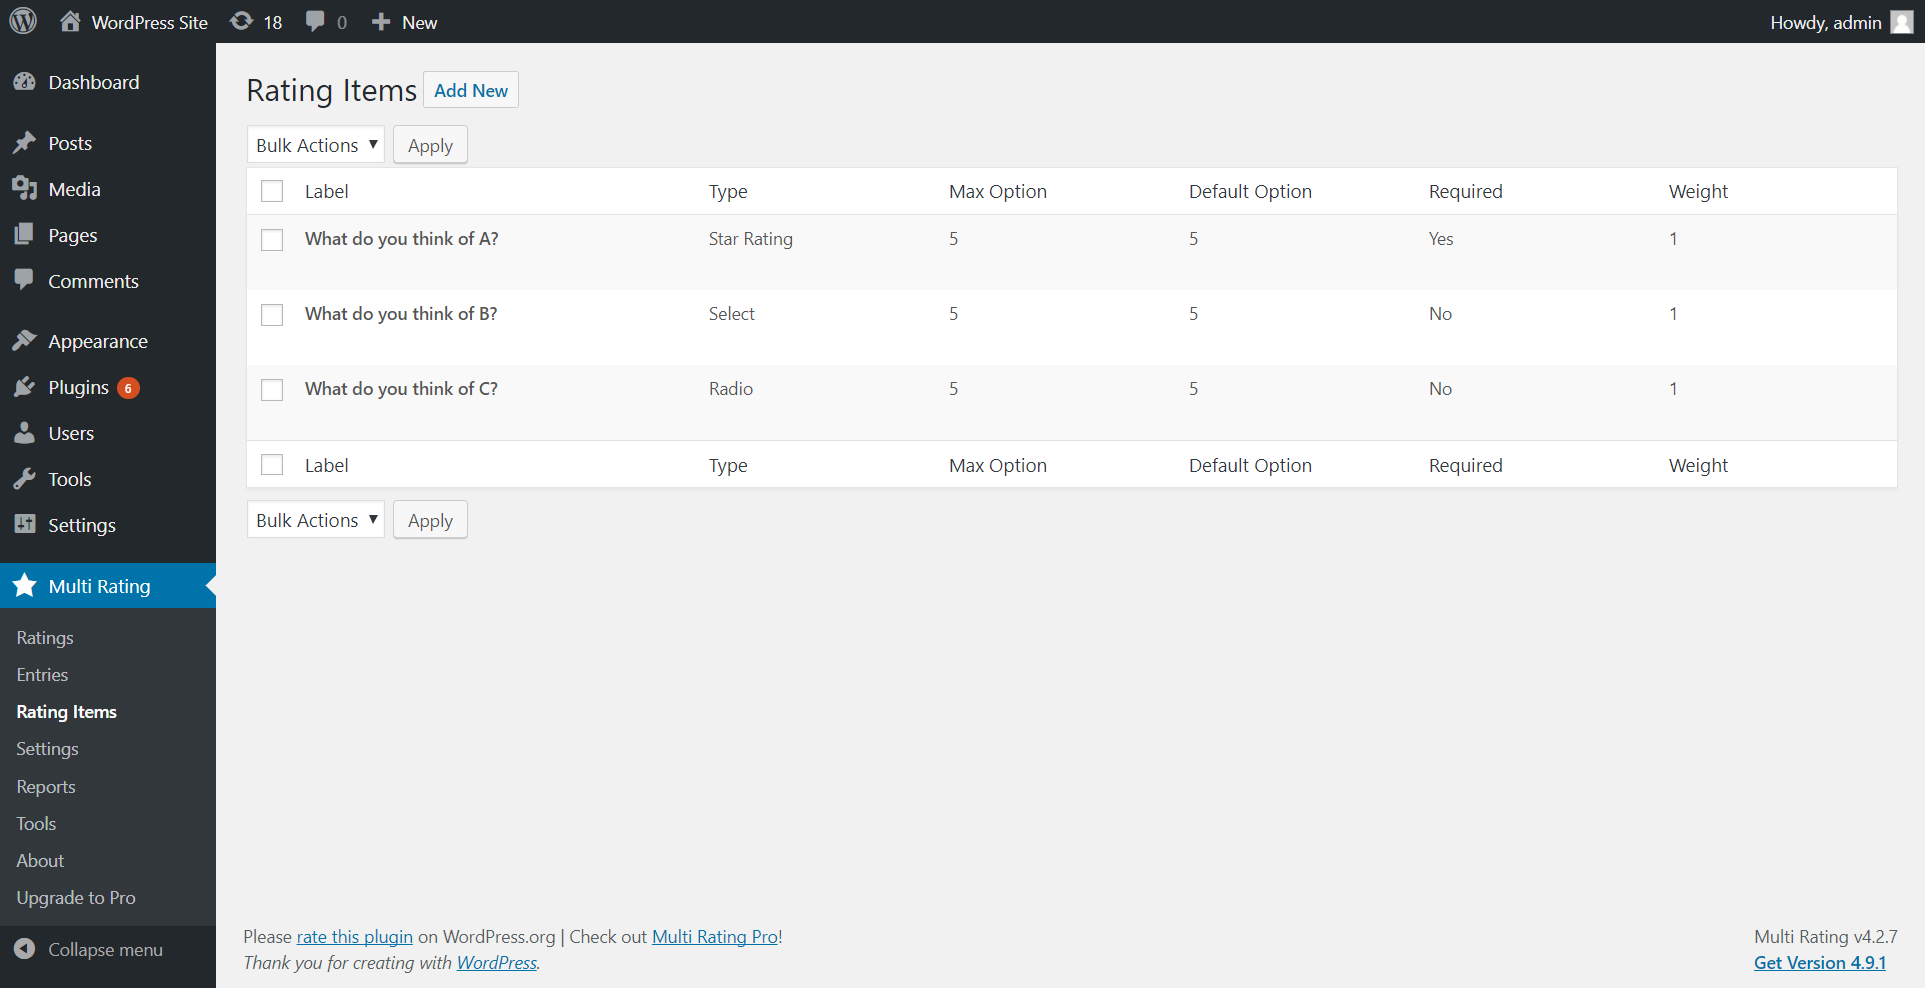Click the Add New button
1925x988 pixels.
tap(471, 90)
